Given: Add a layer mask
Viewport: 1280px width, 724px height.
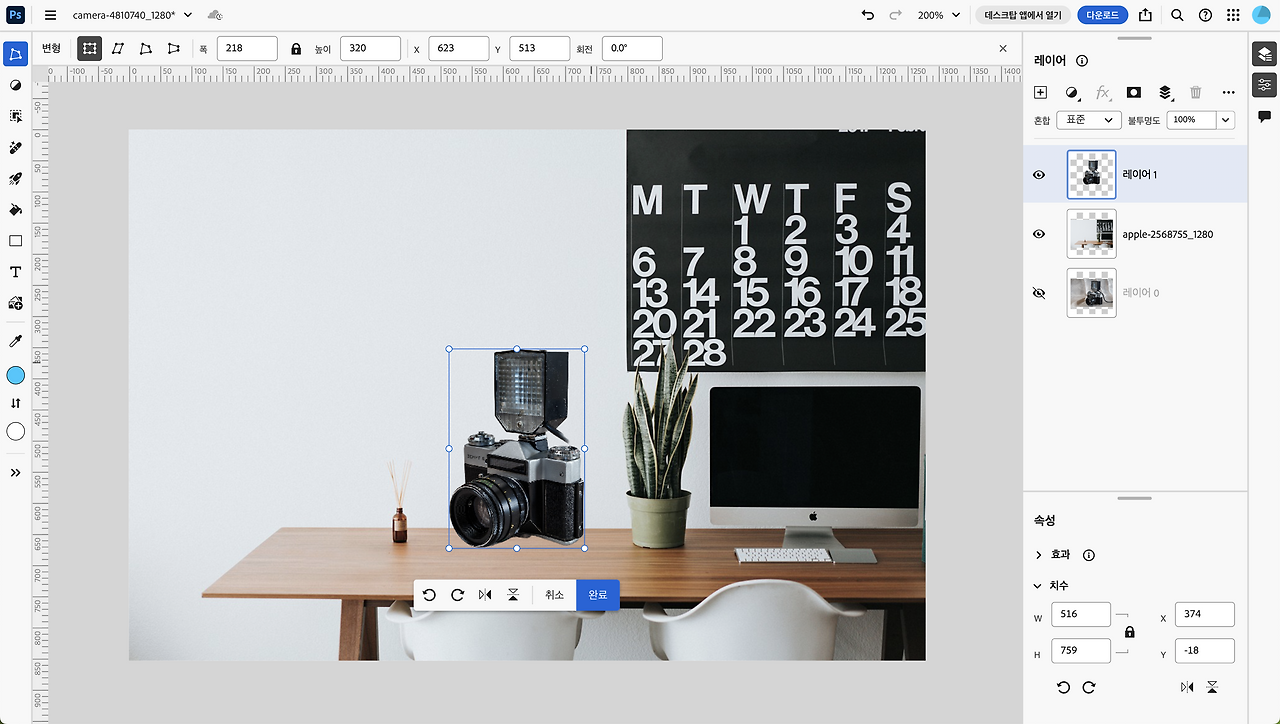Looking at the screenshot, I should click(1134, 92).
